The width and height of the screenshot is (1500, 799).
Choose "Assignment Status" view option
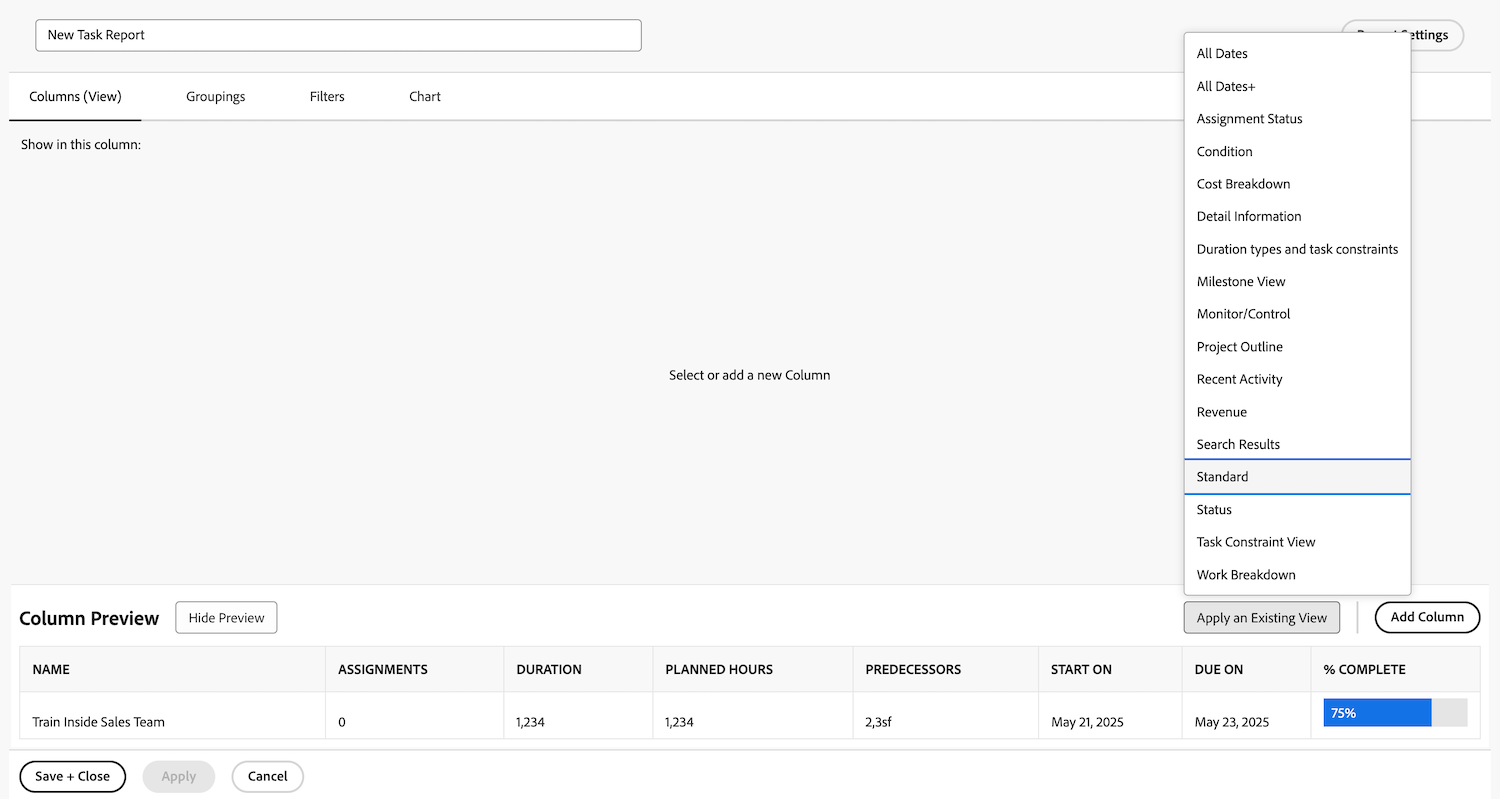1249,118
